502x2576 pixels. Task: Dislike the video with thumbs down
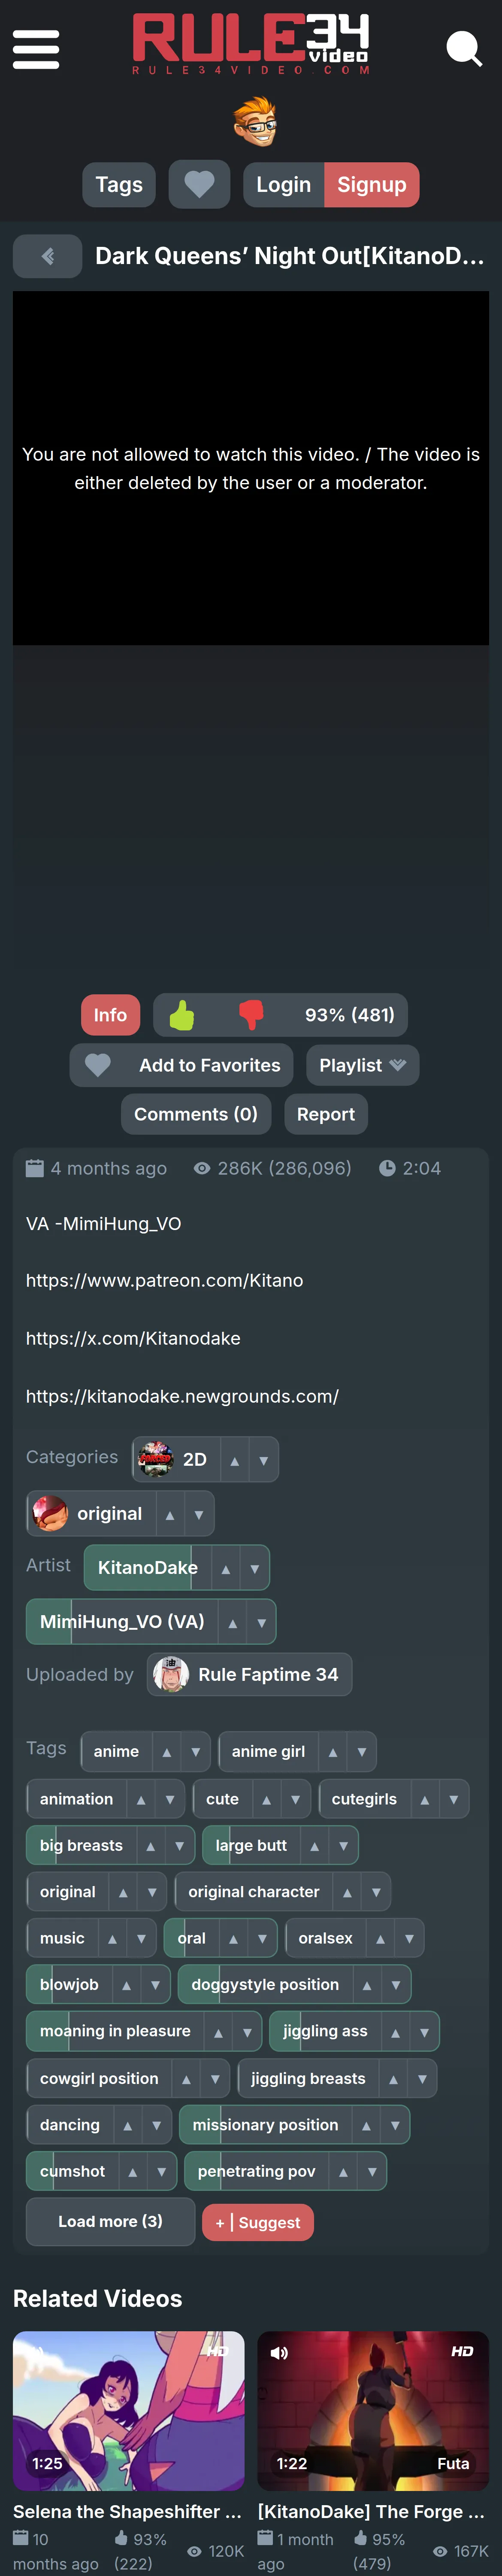251,1015
